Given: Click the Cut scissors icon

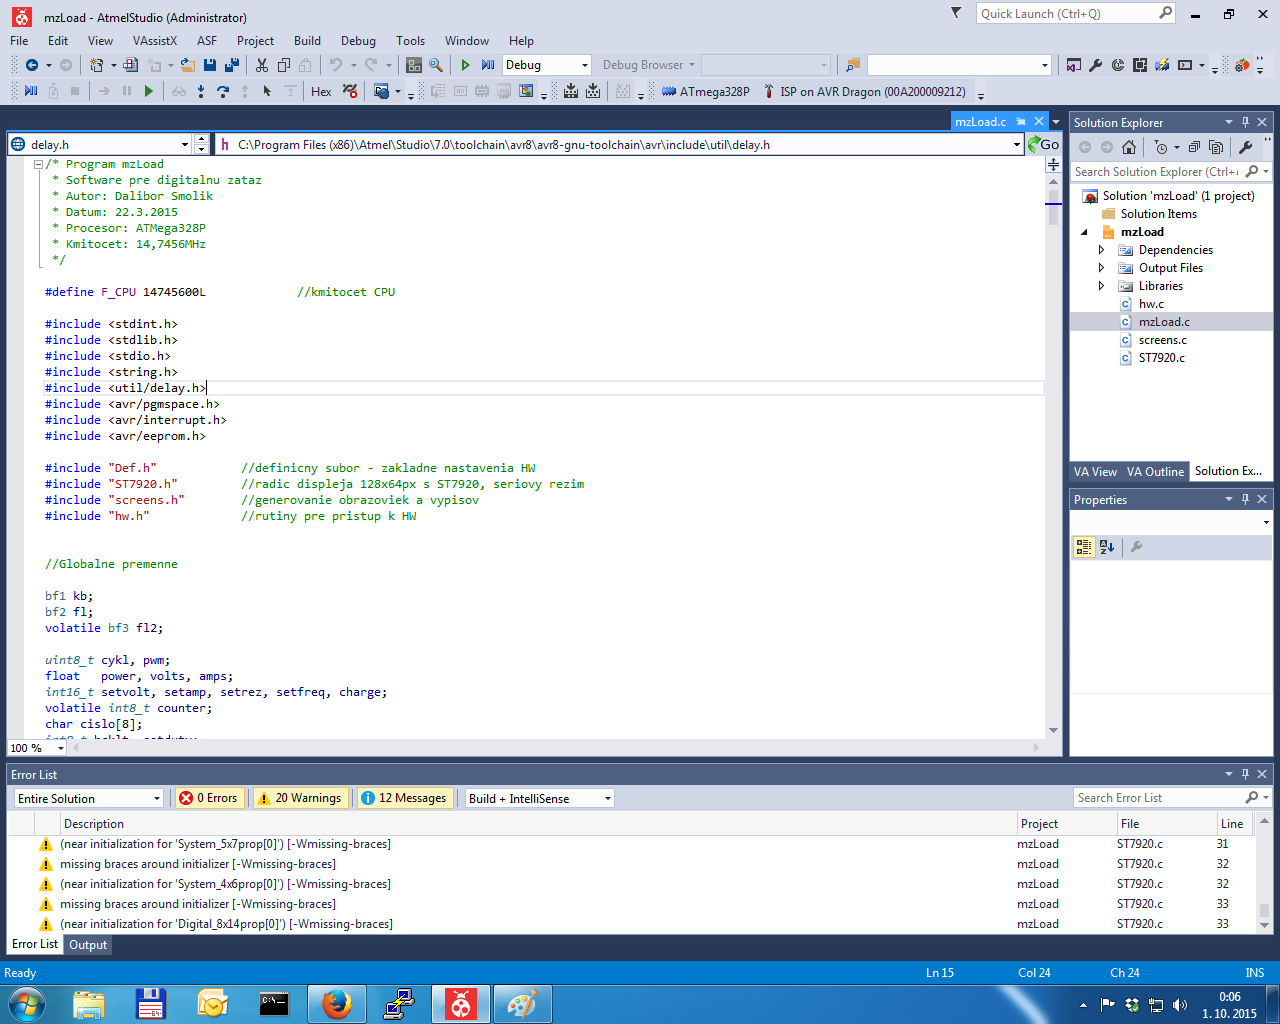Looking at the screenshot, I should (262, 65).
